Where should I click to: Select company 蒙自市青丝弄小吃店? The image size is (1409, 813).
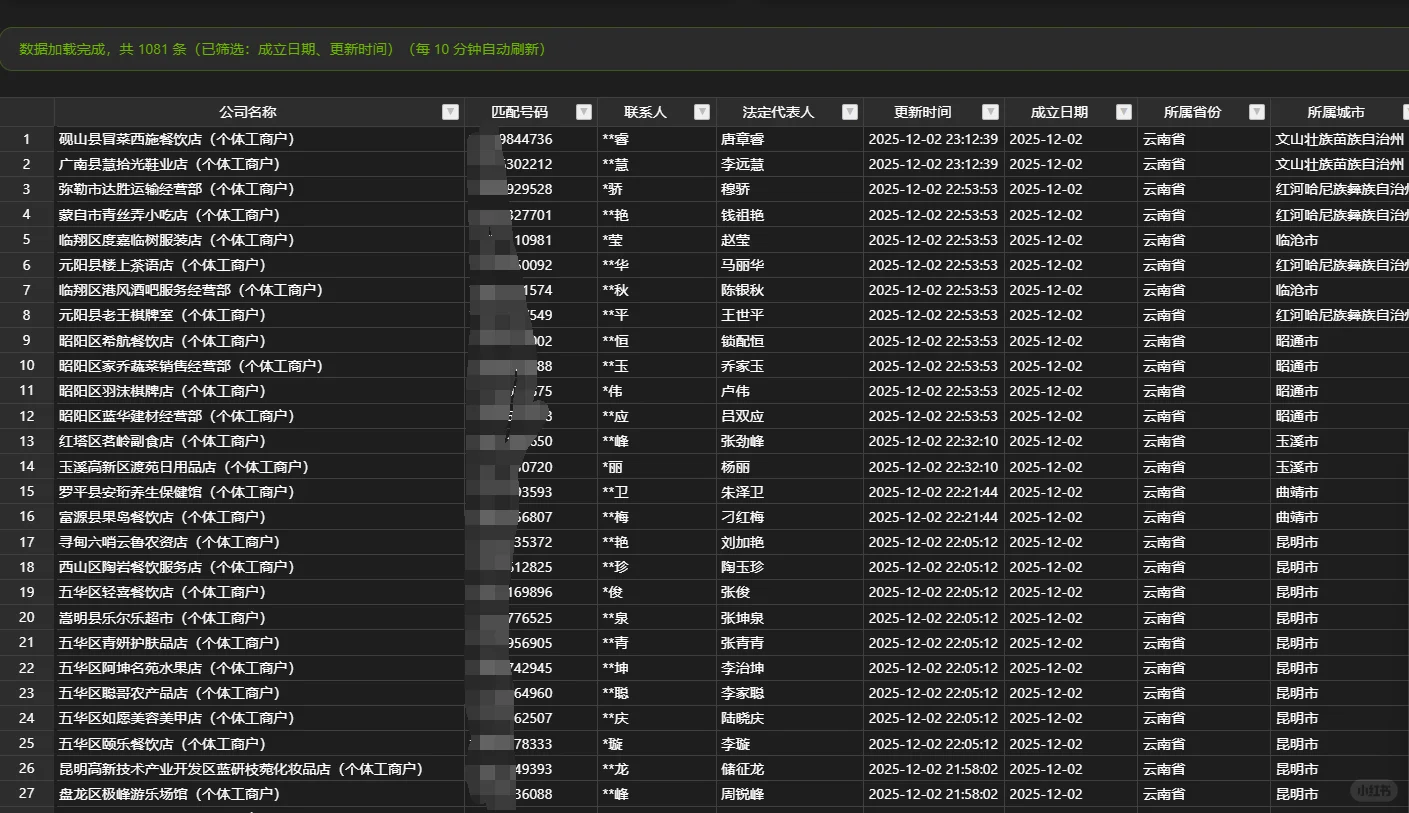click(x=170, y=215)
